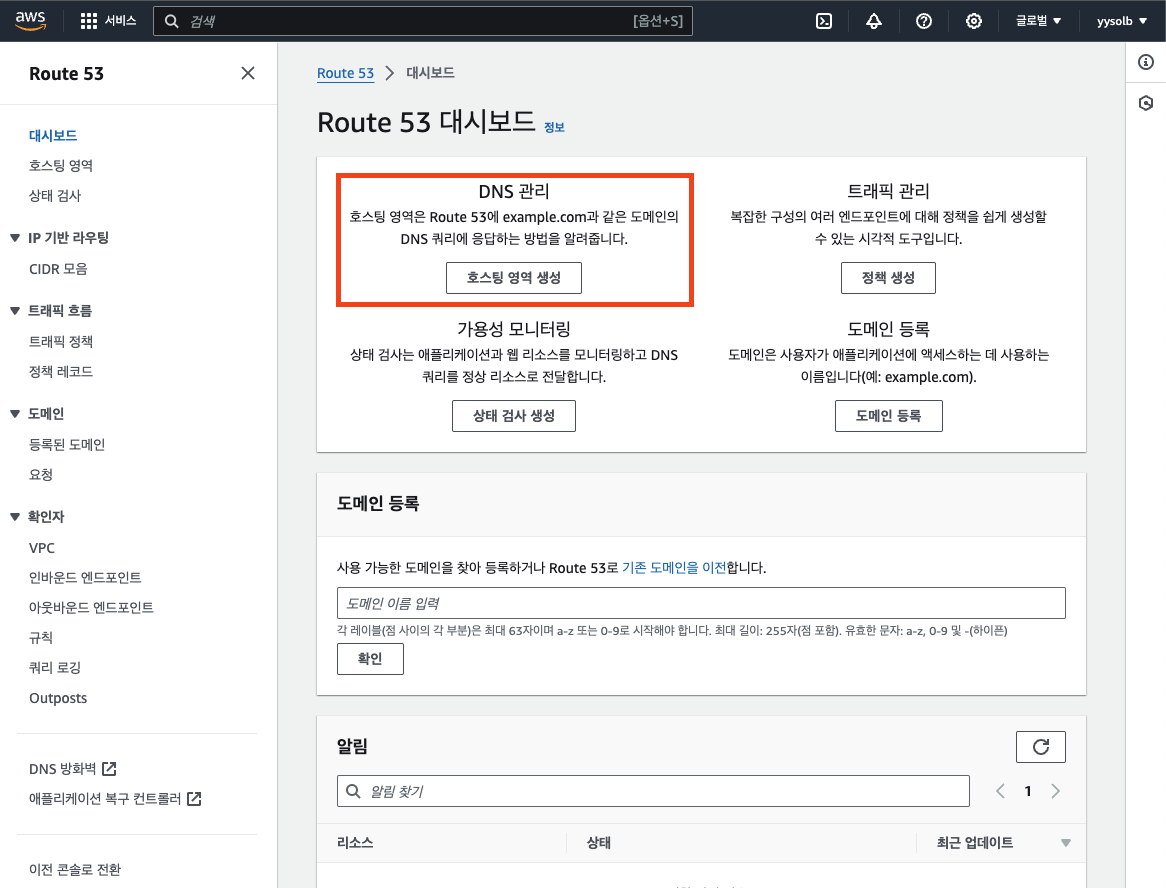This screenshot has height=888, width=1166.
Task: Click the 상태 검사 생성 button
Action: [x=514, y=416]
